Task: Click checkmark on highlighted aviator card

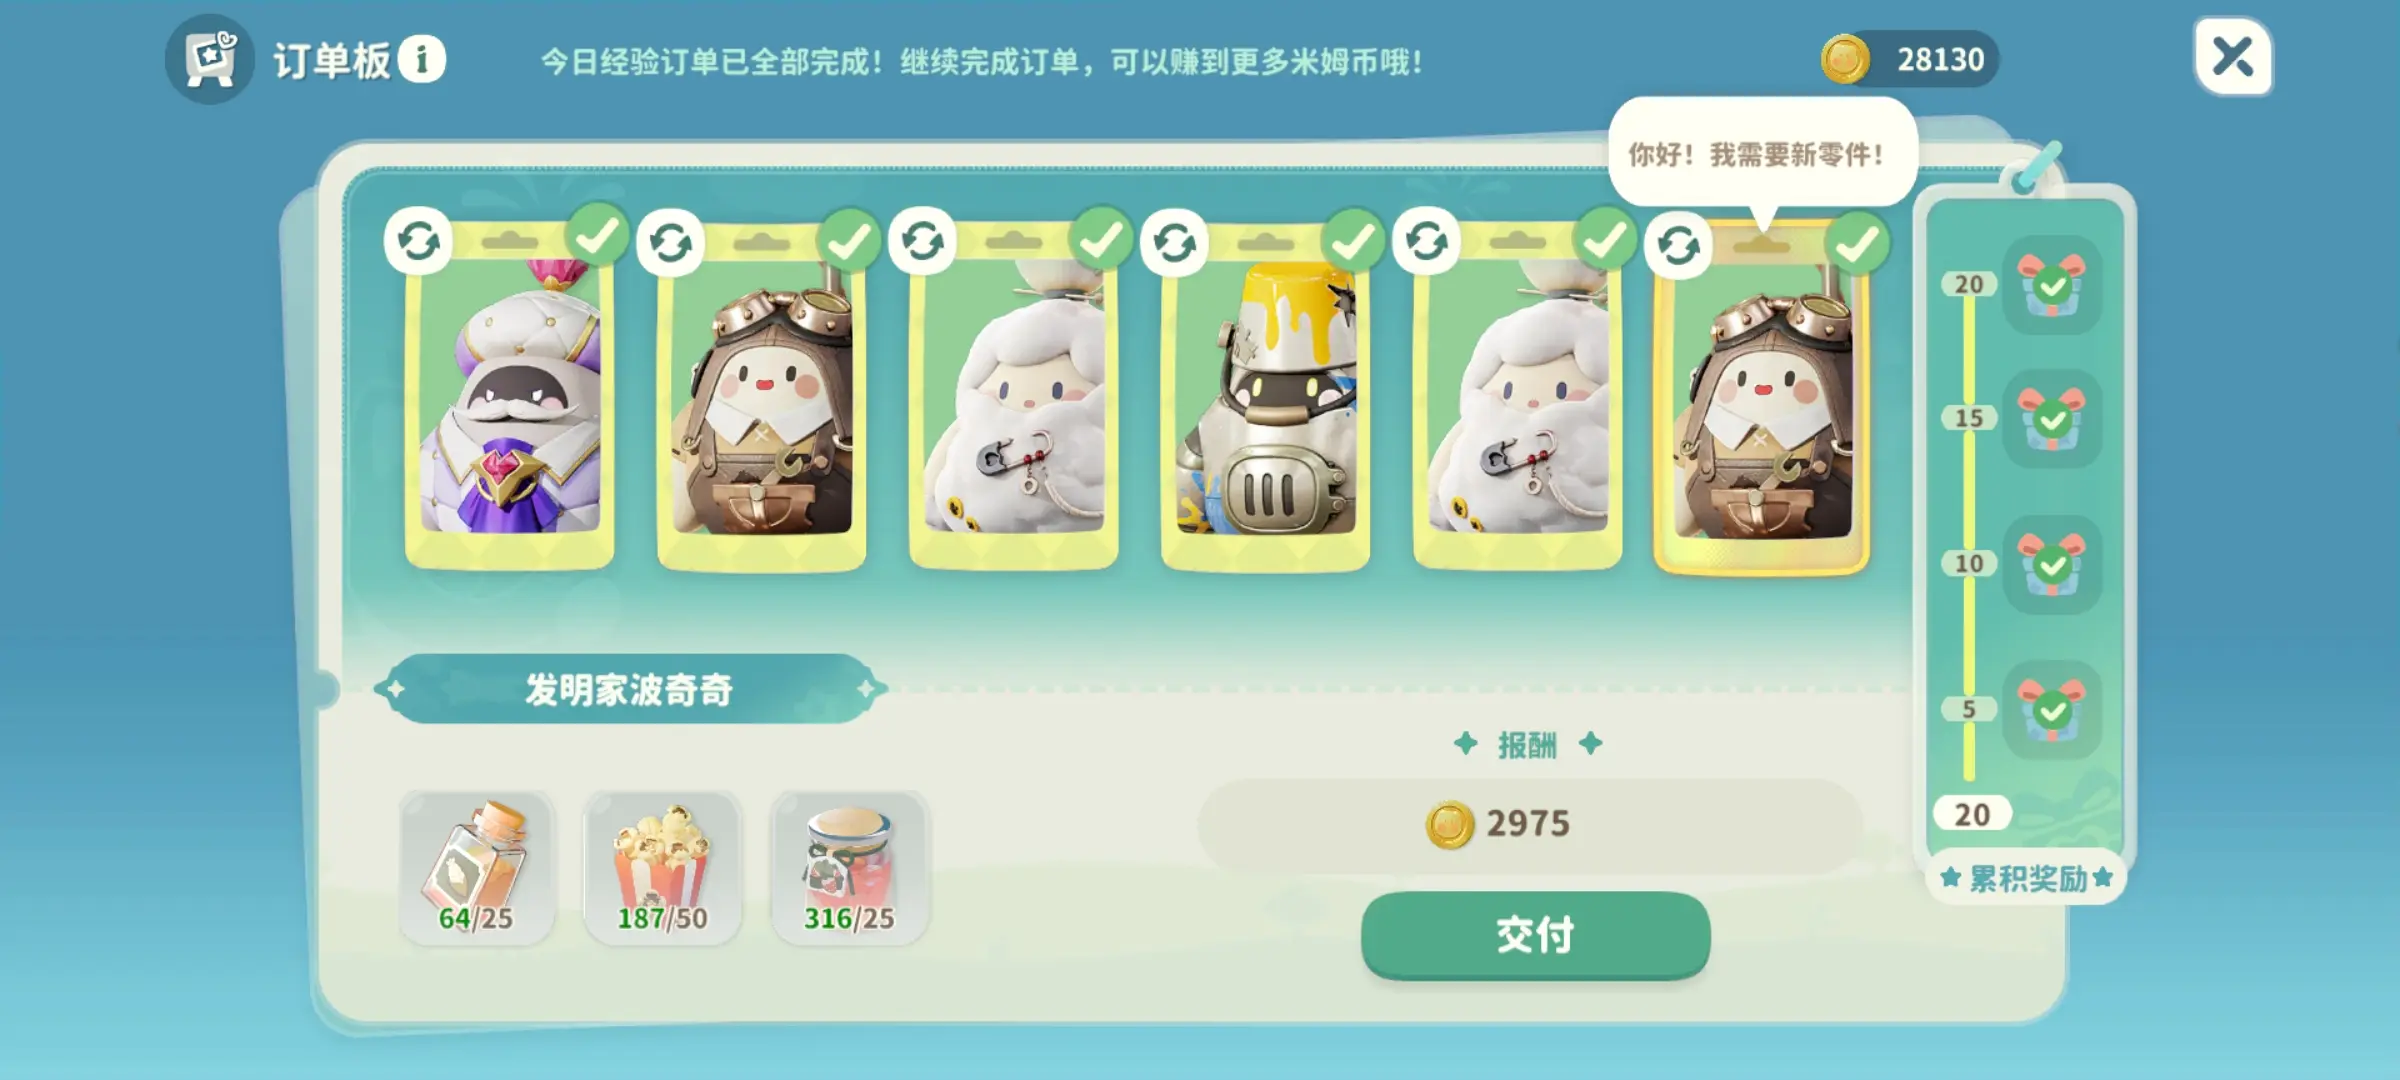Action: pyautogui.click(x=1857, y=244)
